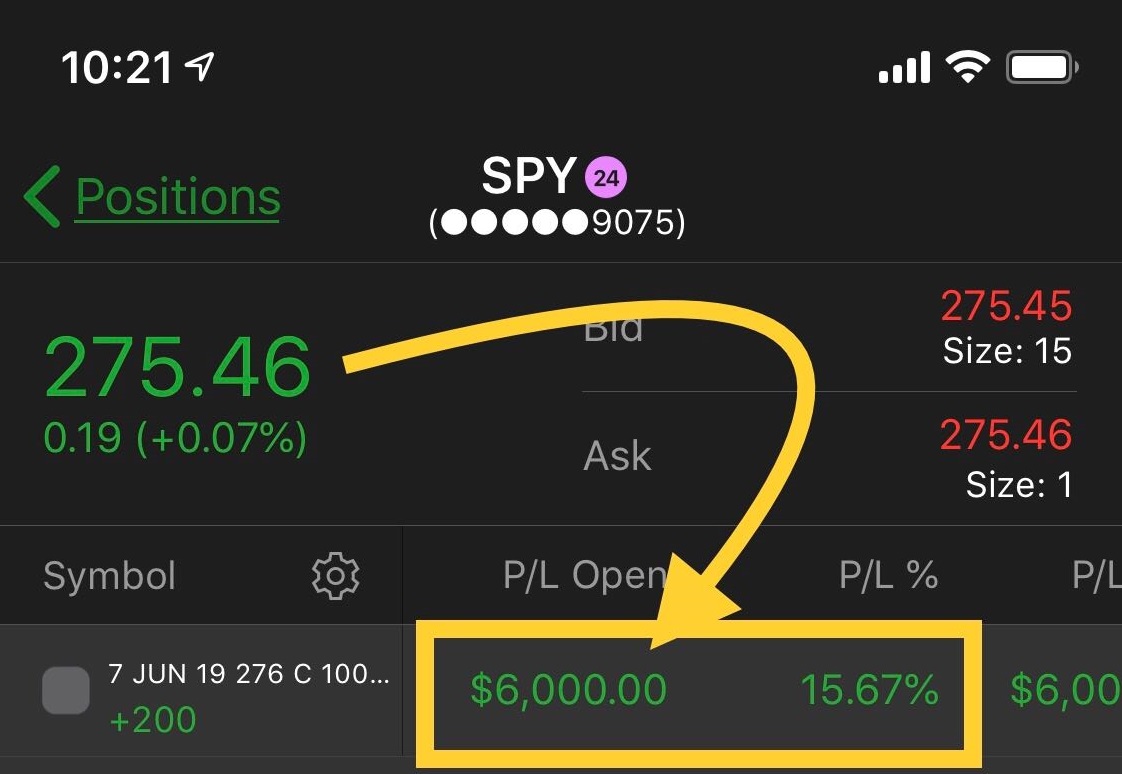Tap the location arrow in status bar
Viewport: 1122px width, 774px height.
coord(199,67)
